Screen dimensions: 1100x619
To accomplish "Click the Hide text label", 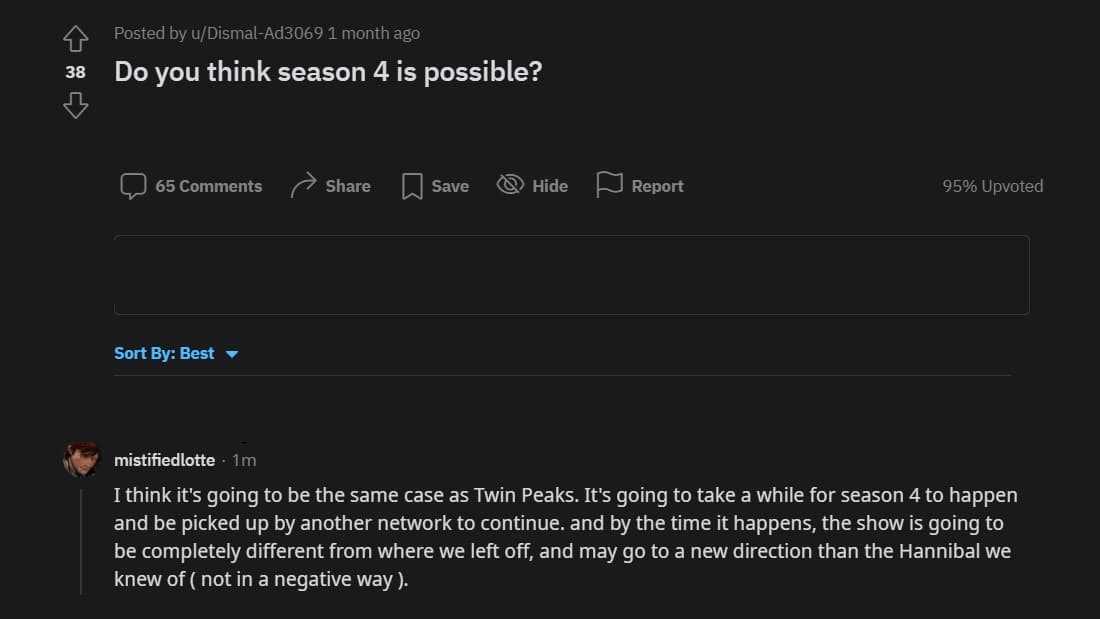I will pyautogui.click(x=550, y=186).
